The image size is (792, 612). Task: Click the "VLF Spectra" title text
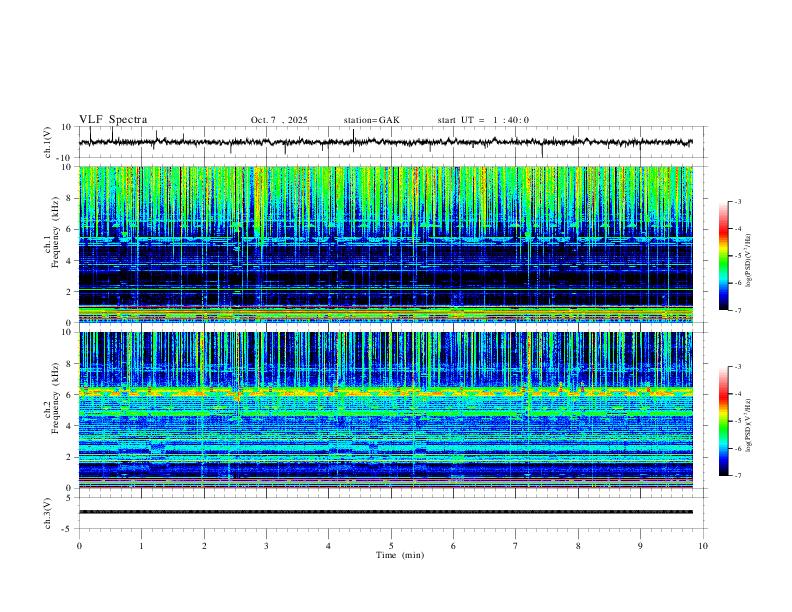(x=113, y=120)
